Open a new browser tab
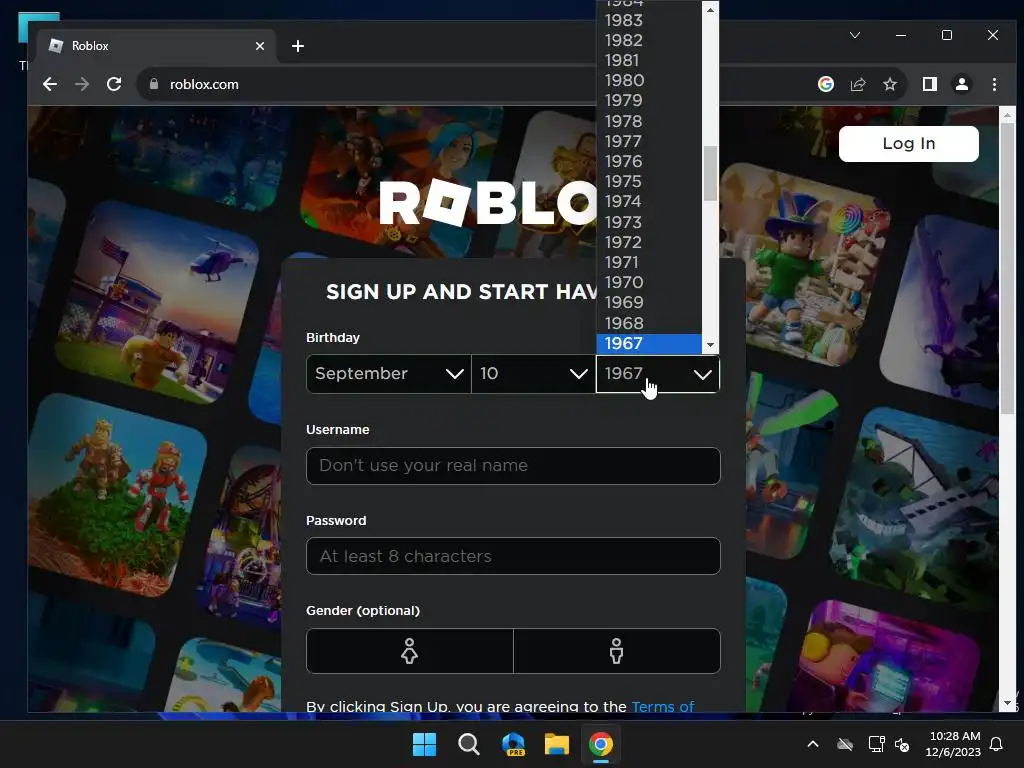Viewport: 1024px width, 768px height. click(x=298, y=46)
